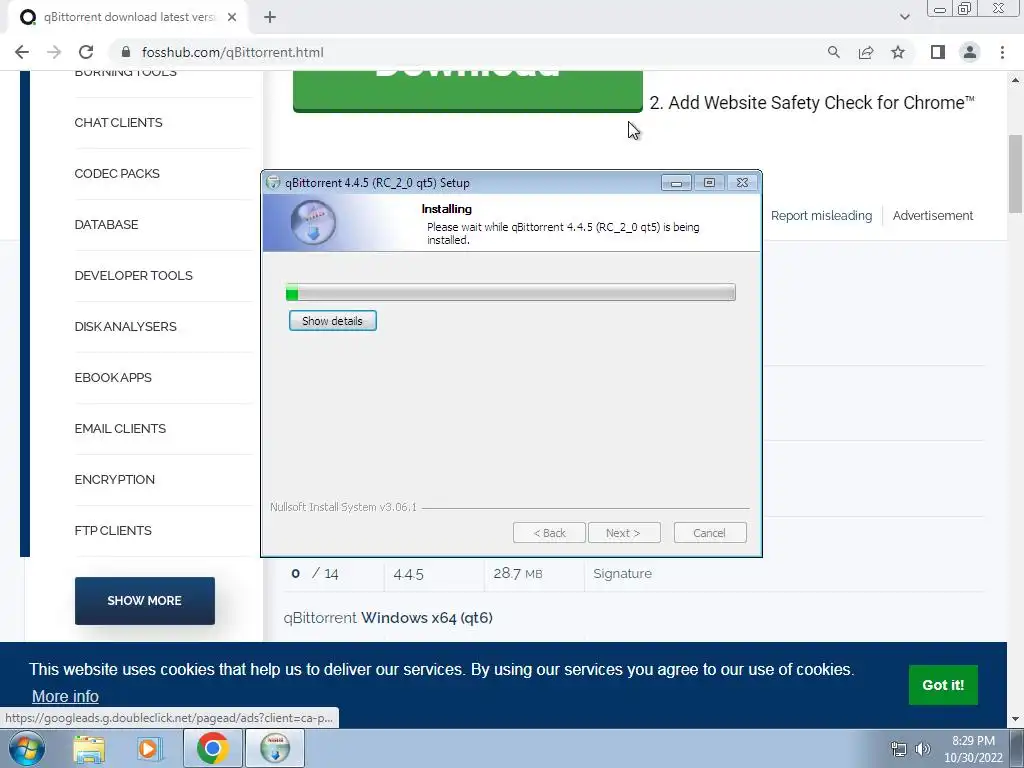Maximize the qBittorrent Setup window
This screenshot has width=1024, height=768.
pos(709,183)
